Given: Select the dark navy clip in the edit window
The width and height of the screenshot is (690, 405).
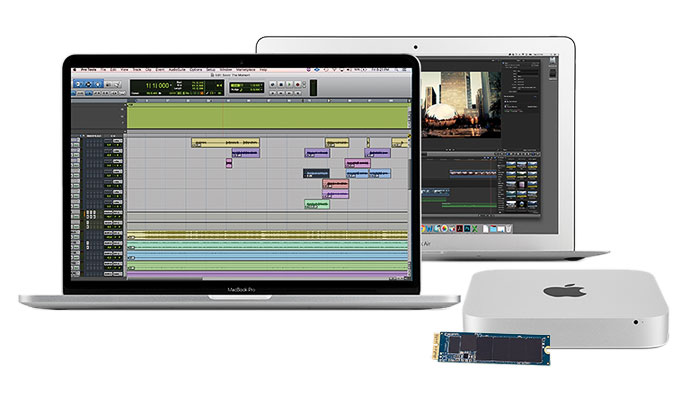Looking at the screenshot, I should tap(316, 173).
